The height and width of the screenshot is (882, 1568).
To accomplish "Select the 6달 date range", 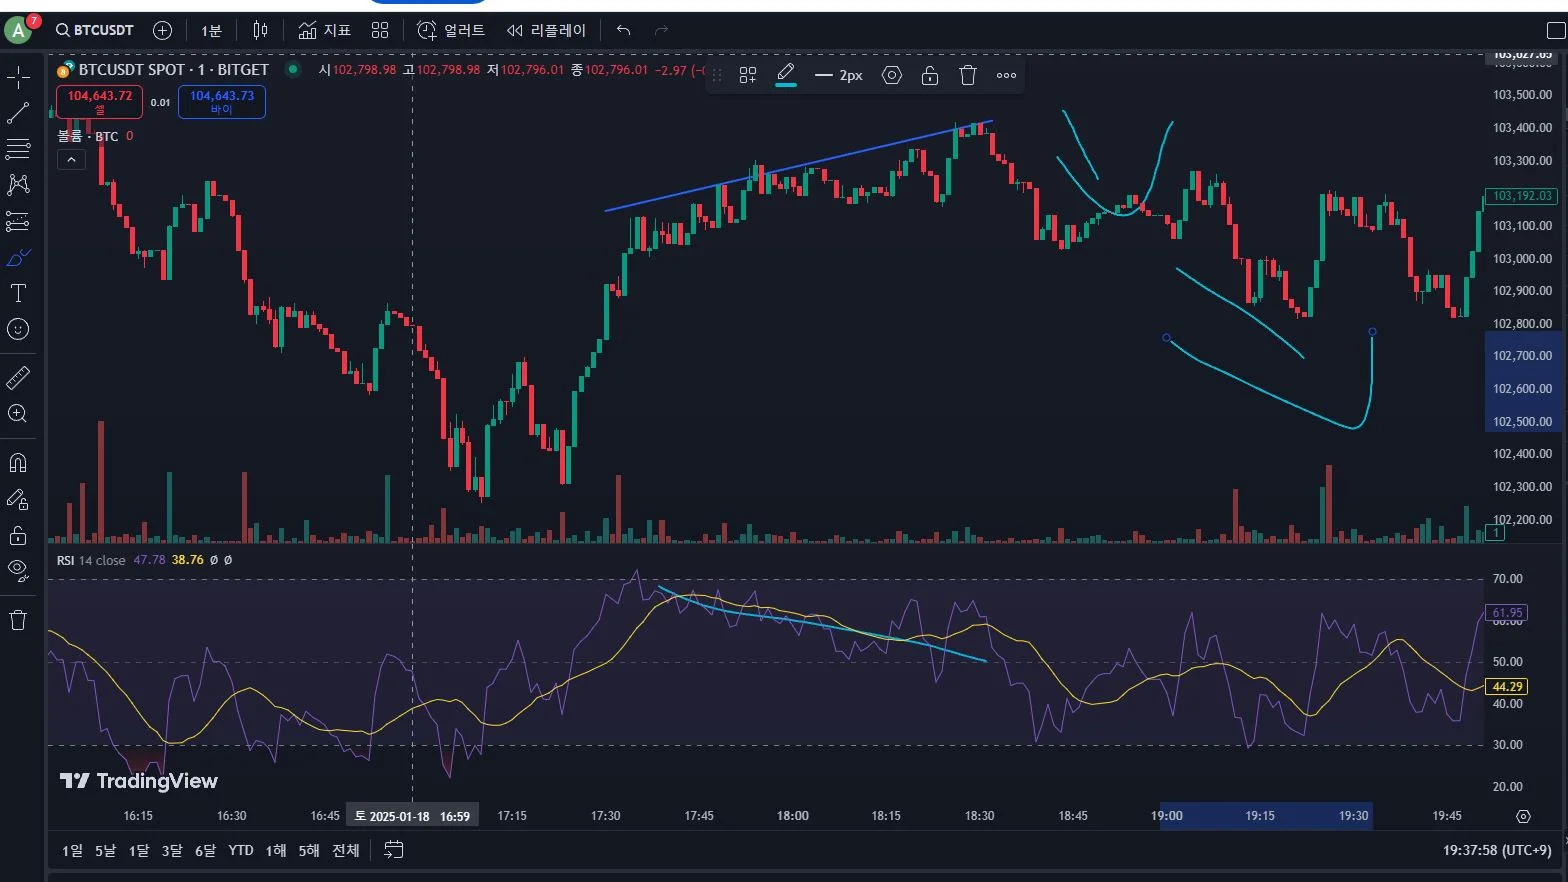I will point(205,851).
